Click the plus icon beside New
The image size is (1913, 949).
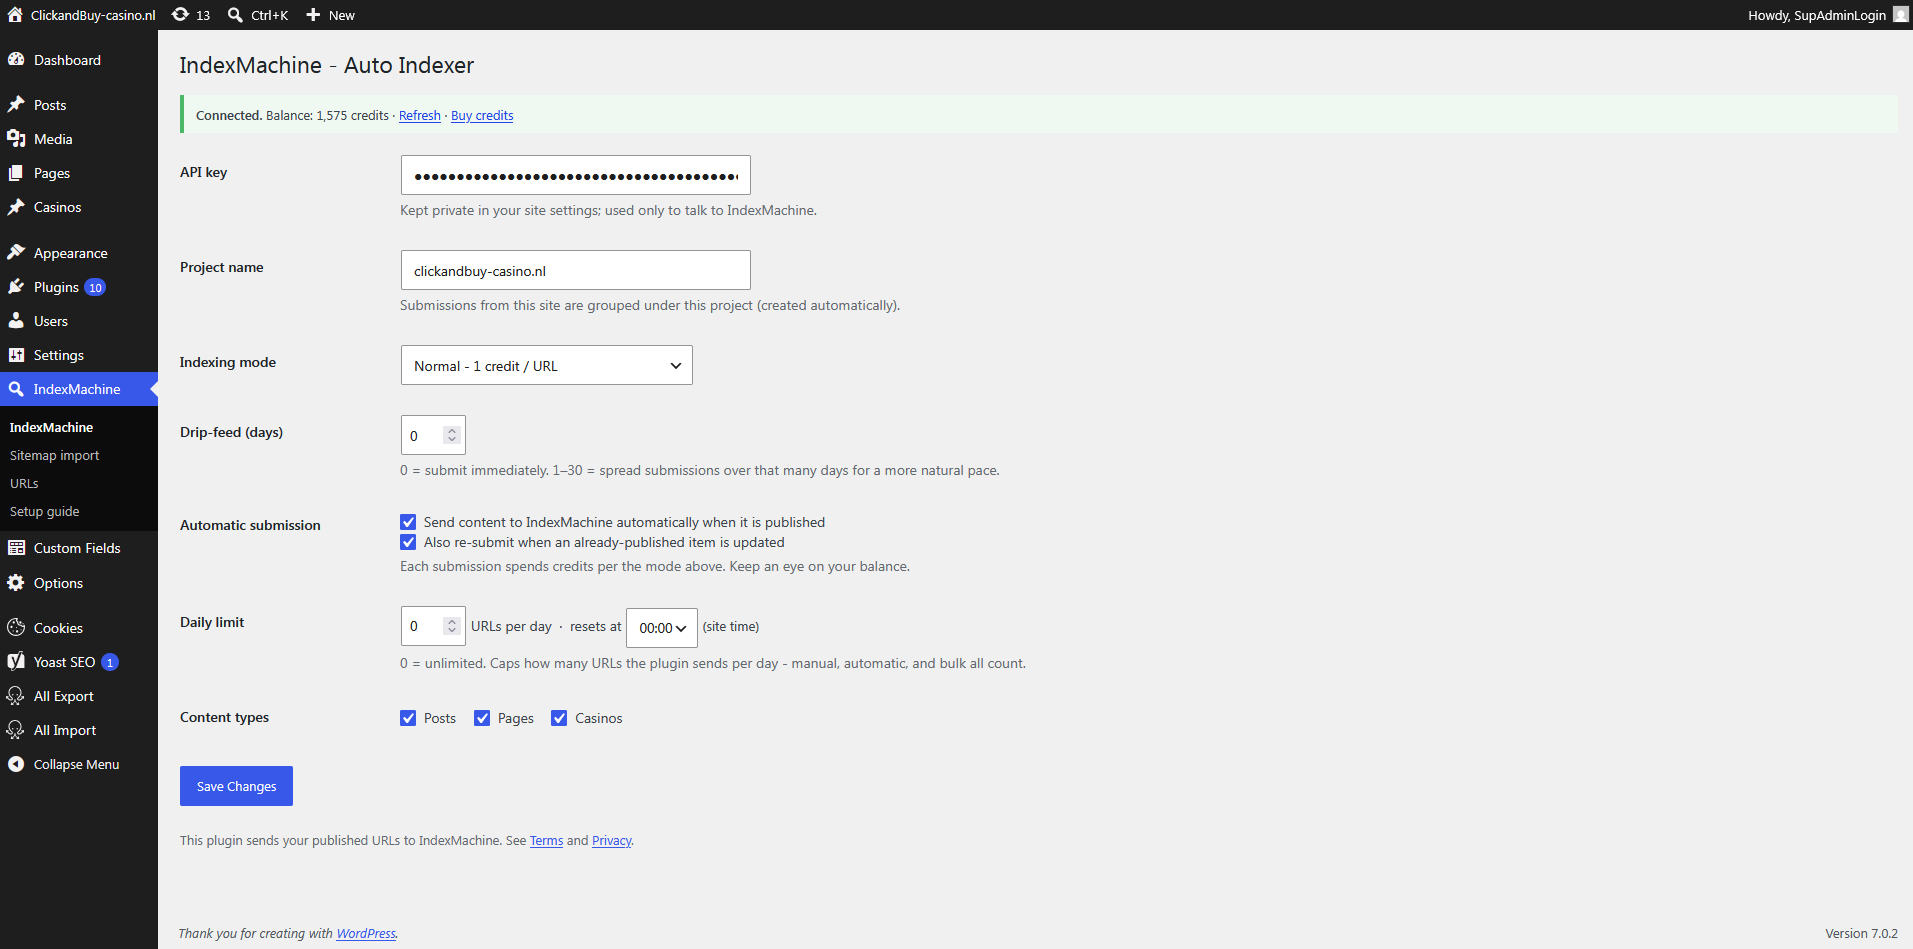(313, 15)
